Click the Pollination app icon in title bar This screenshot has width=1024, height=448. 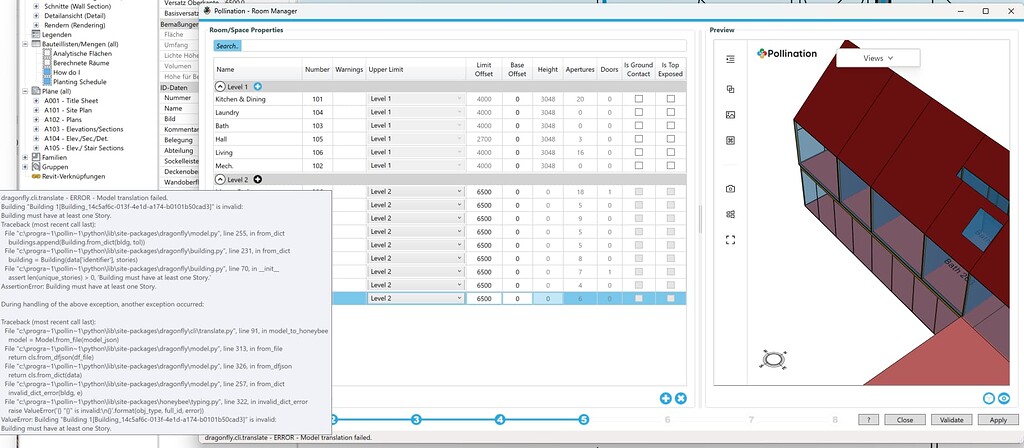tap(208, 10)
